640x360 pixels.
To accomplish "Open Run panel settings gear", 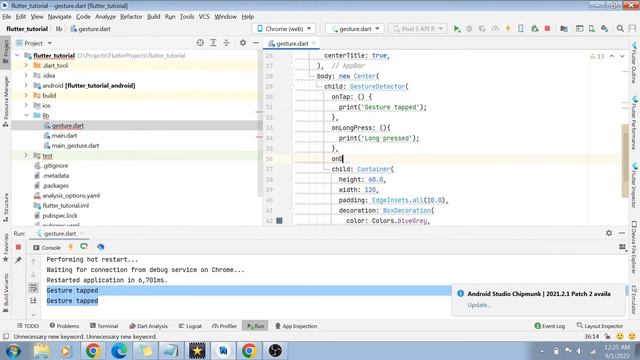I will click(609, 233).
